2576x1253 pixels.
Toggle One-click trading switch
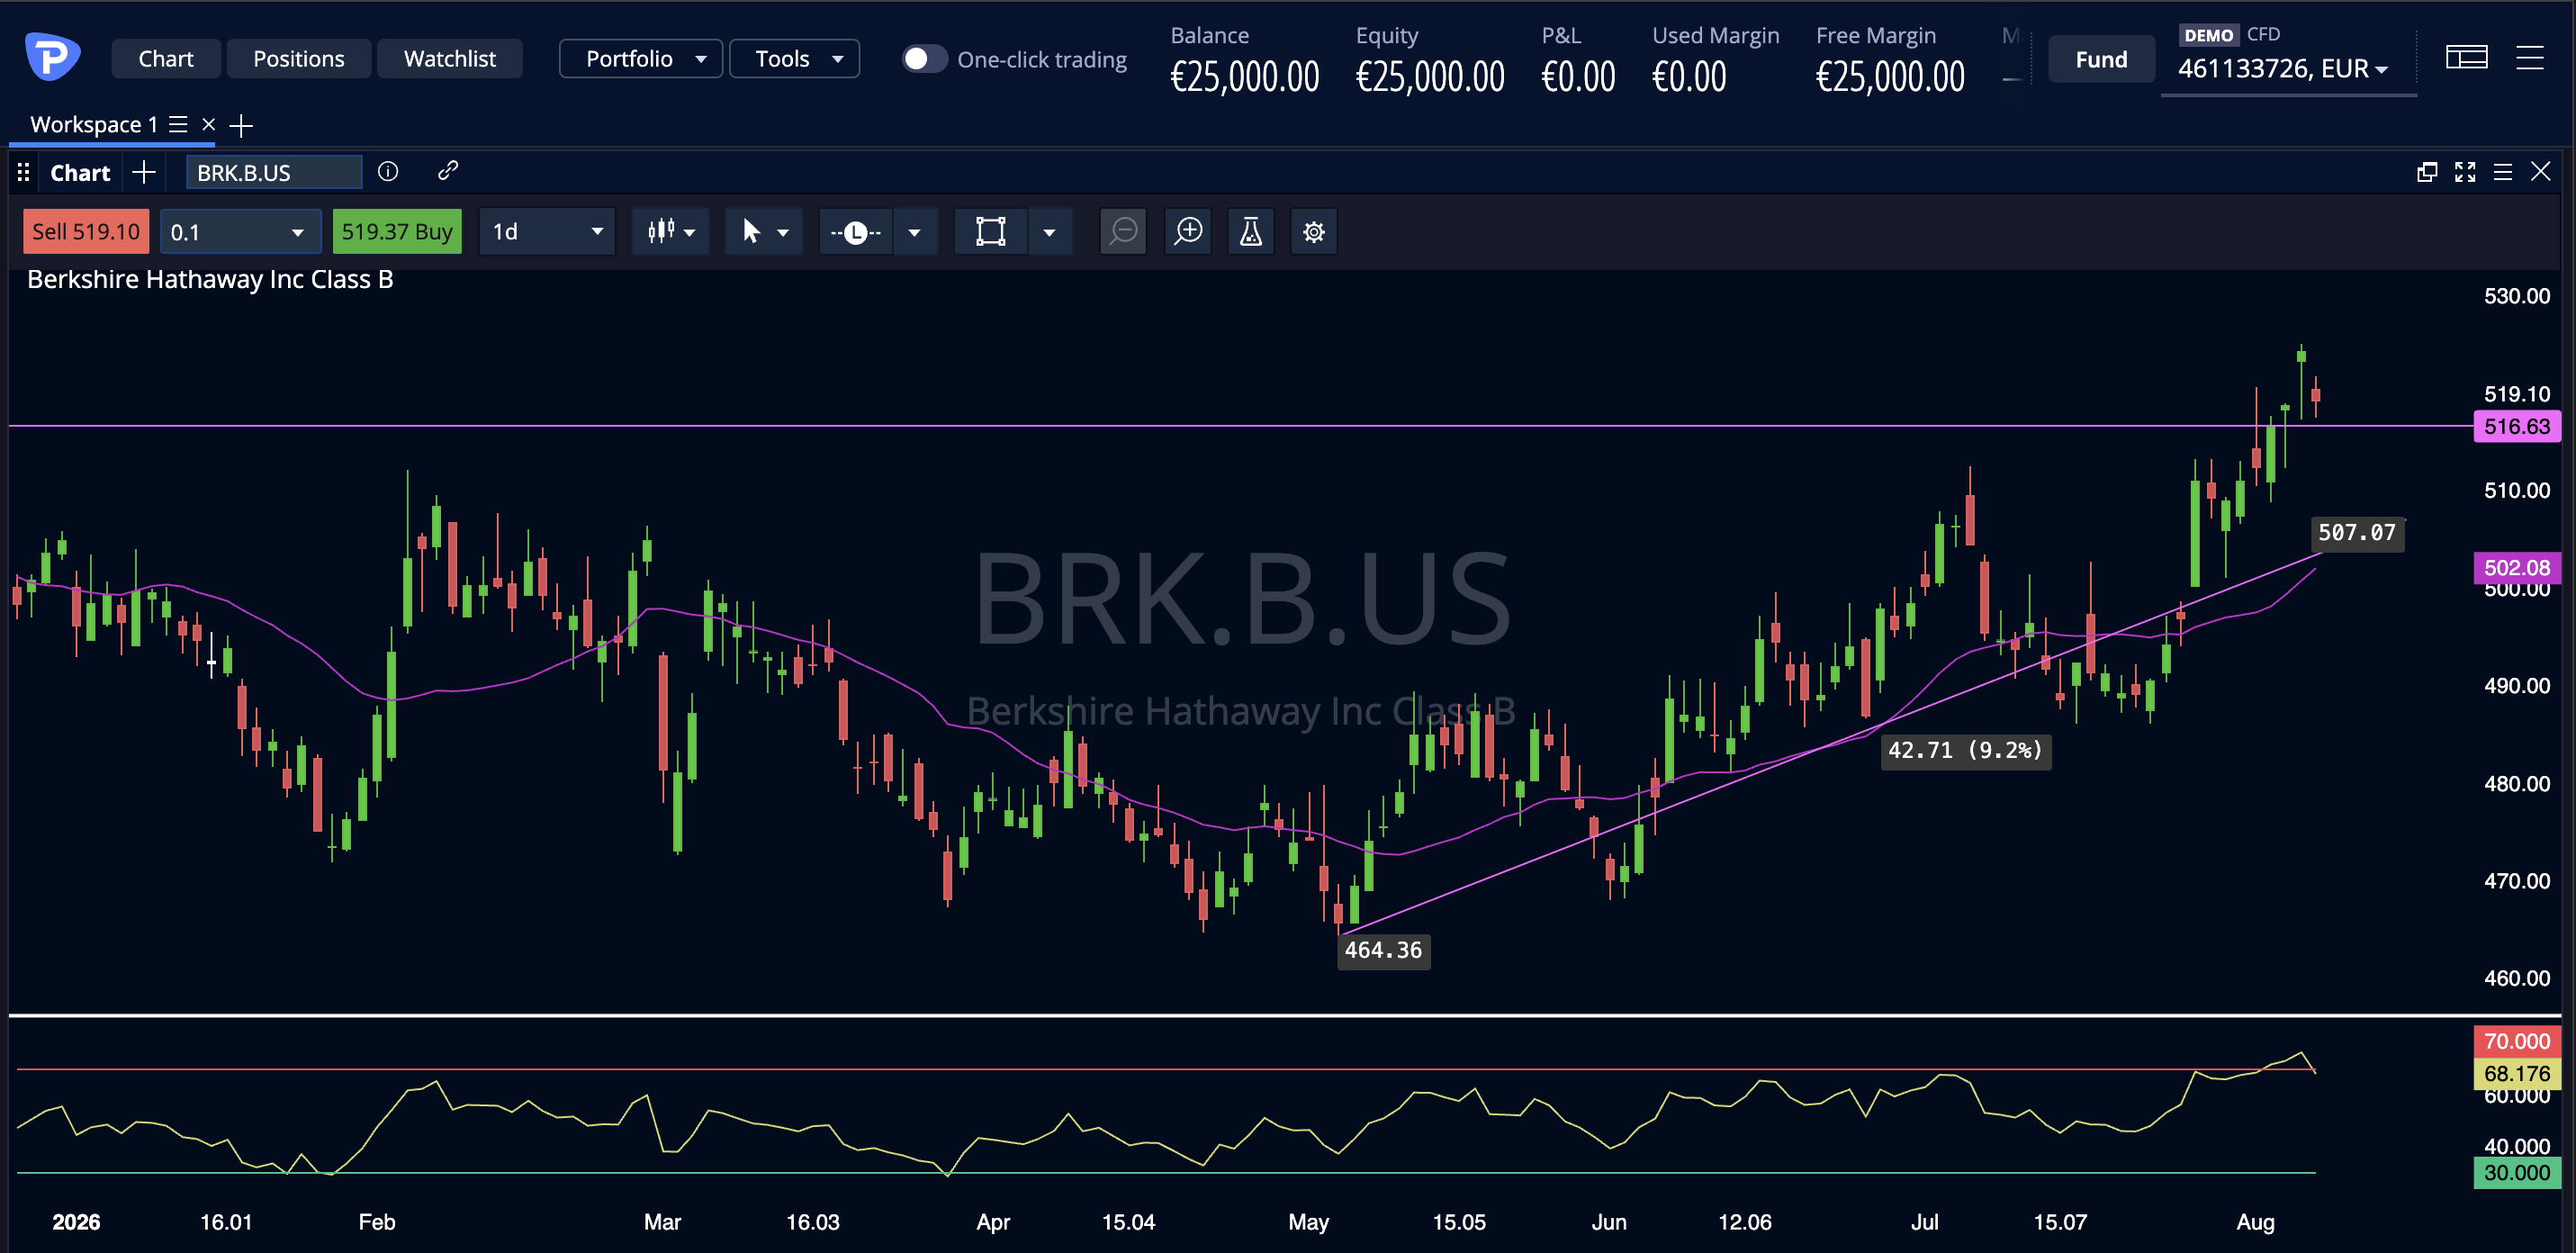click(924, 59)
